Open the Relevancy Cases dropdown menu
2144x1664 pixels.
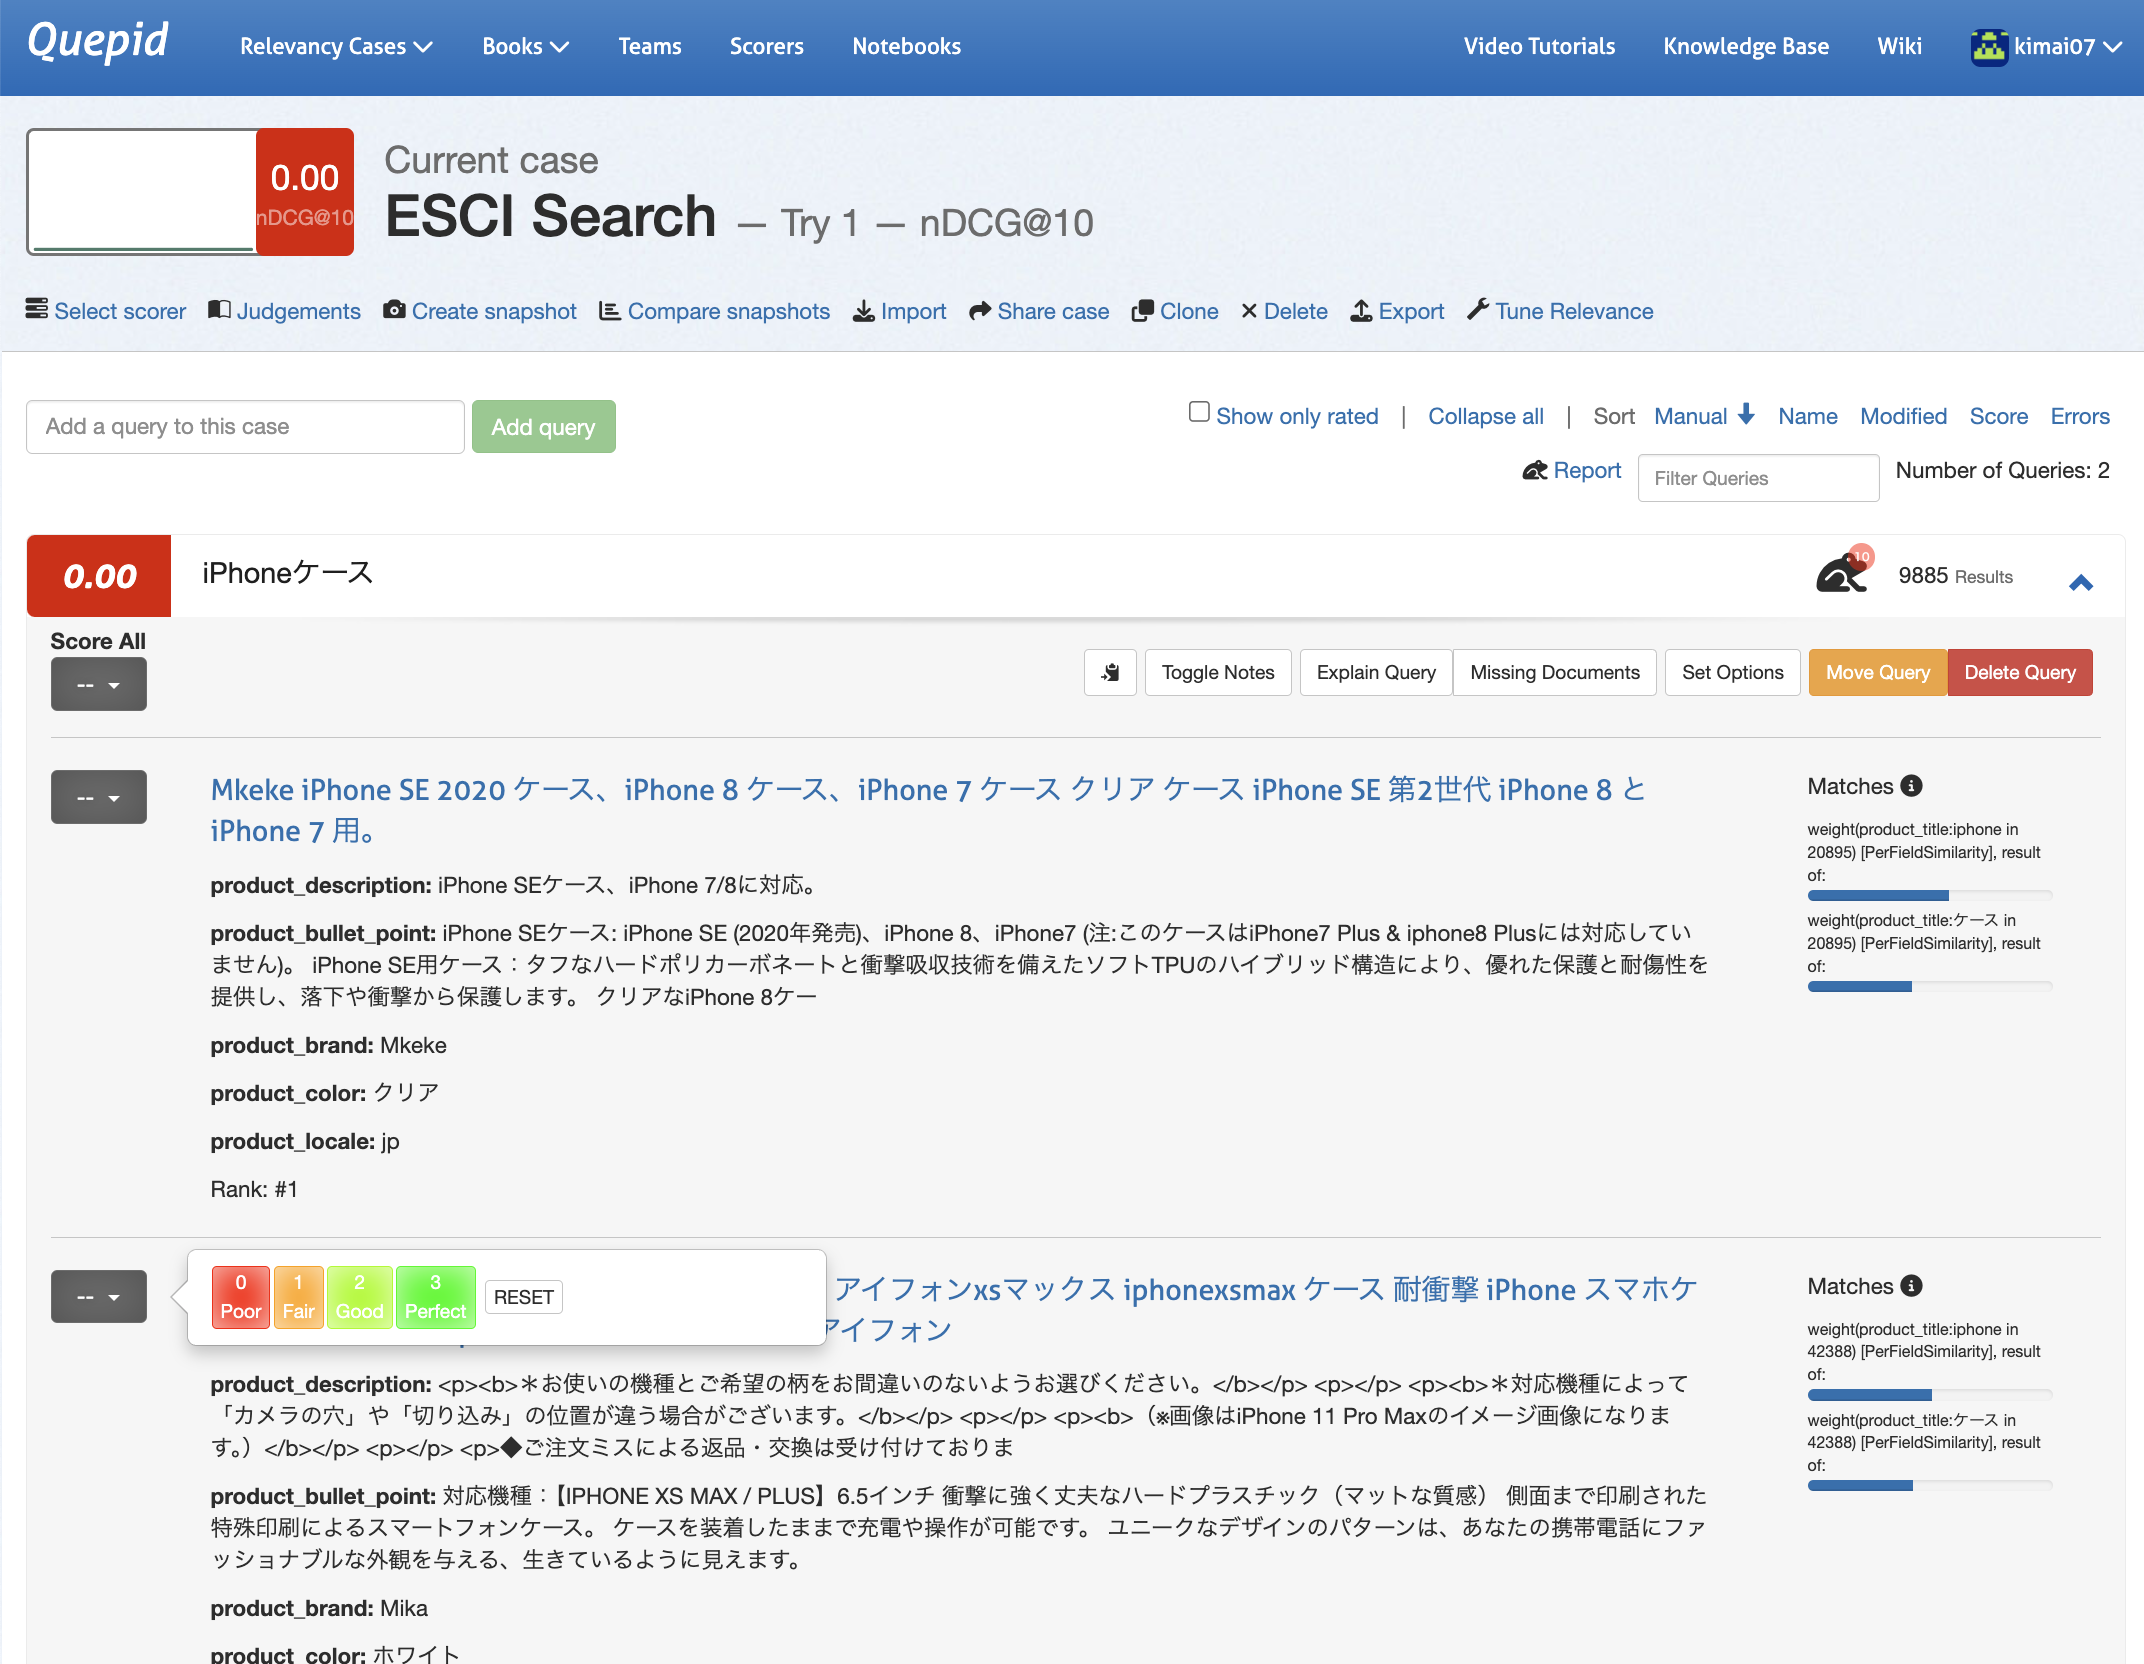[335, 47]
